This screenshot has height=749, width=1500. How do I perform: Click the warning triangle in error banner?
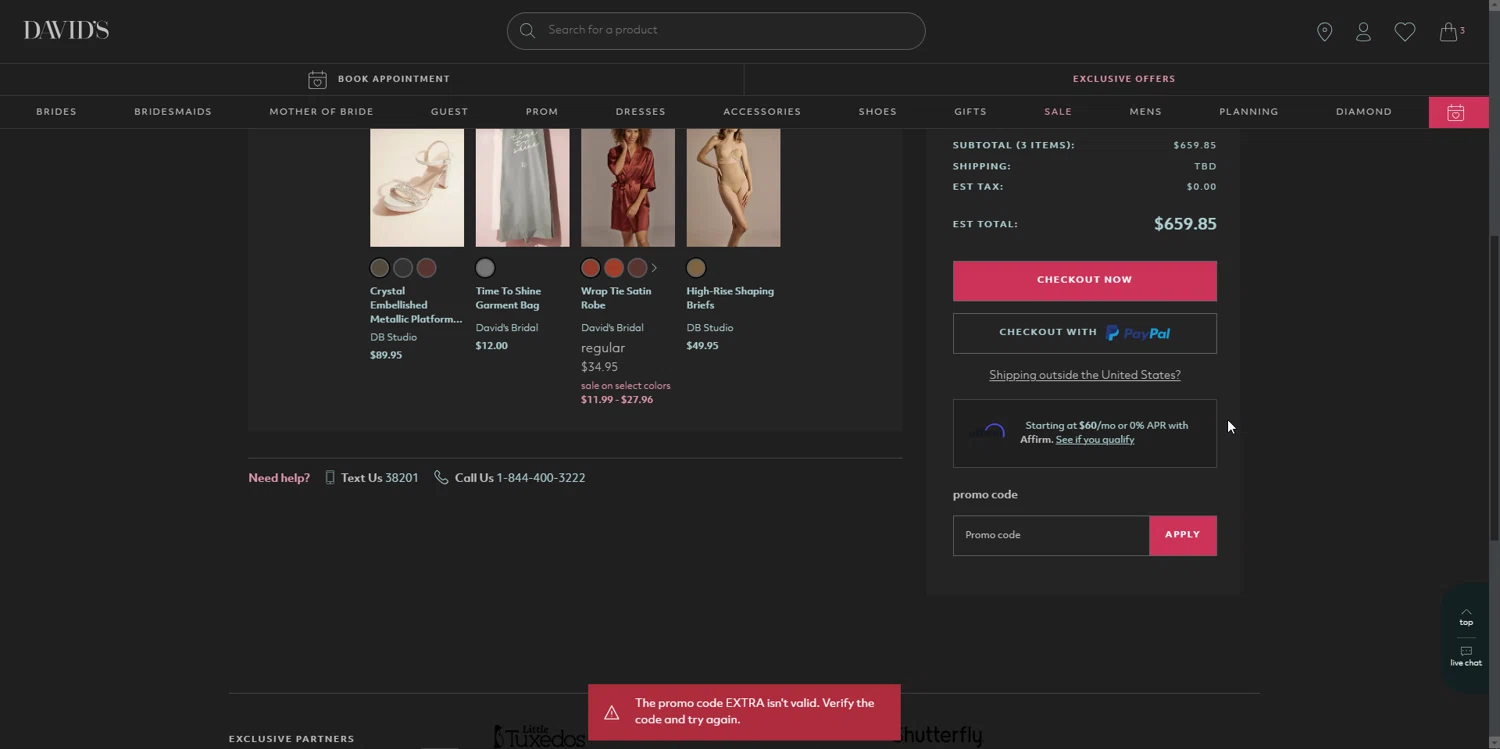(x=612, y=713)
